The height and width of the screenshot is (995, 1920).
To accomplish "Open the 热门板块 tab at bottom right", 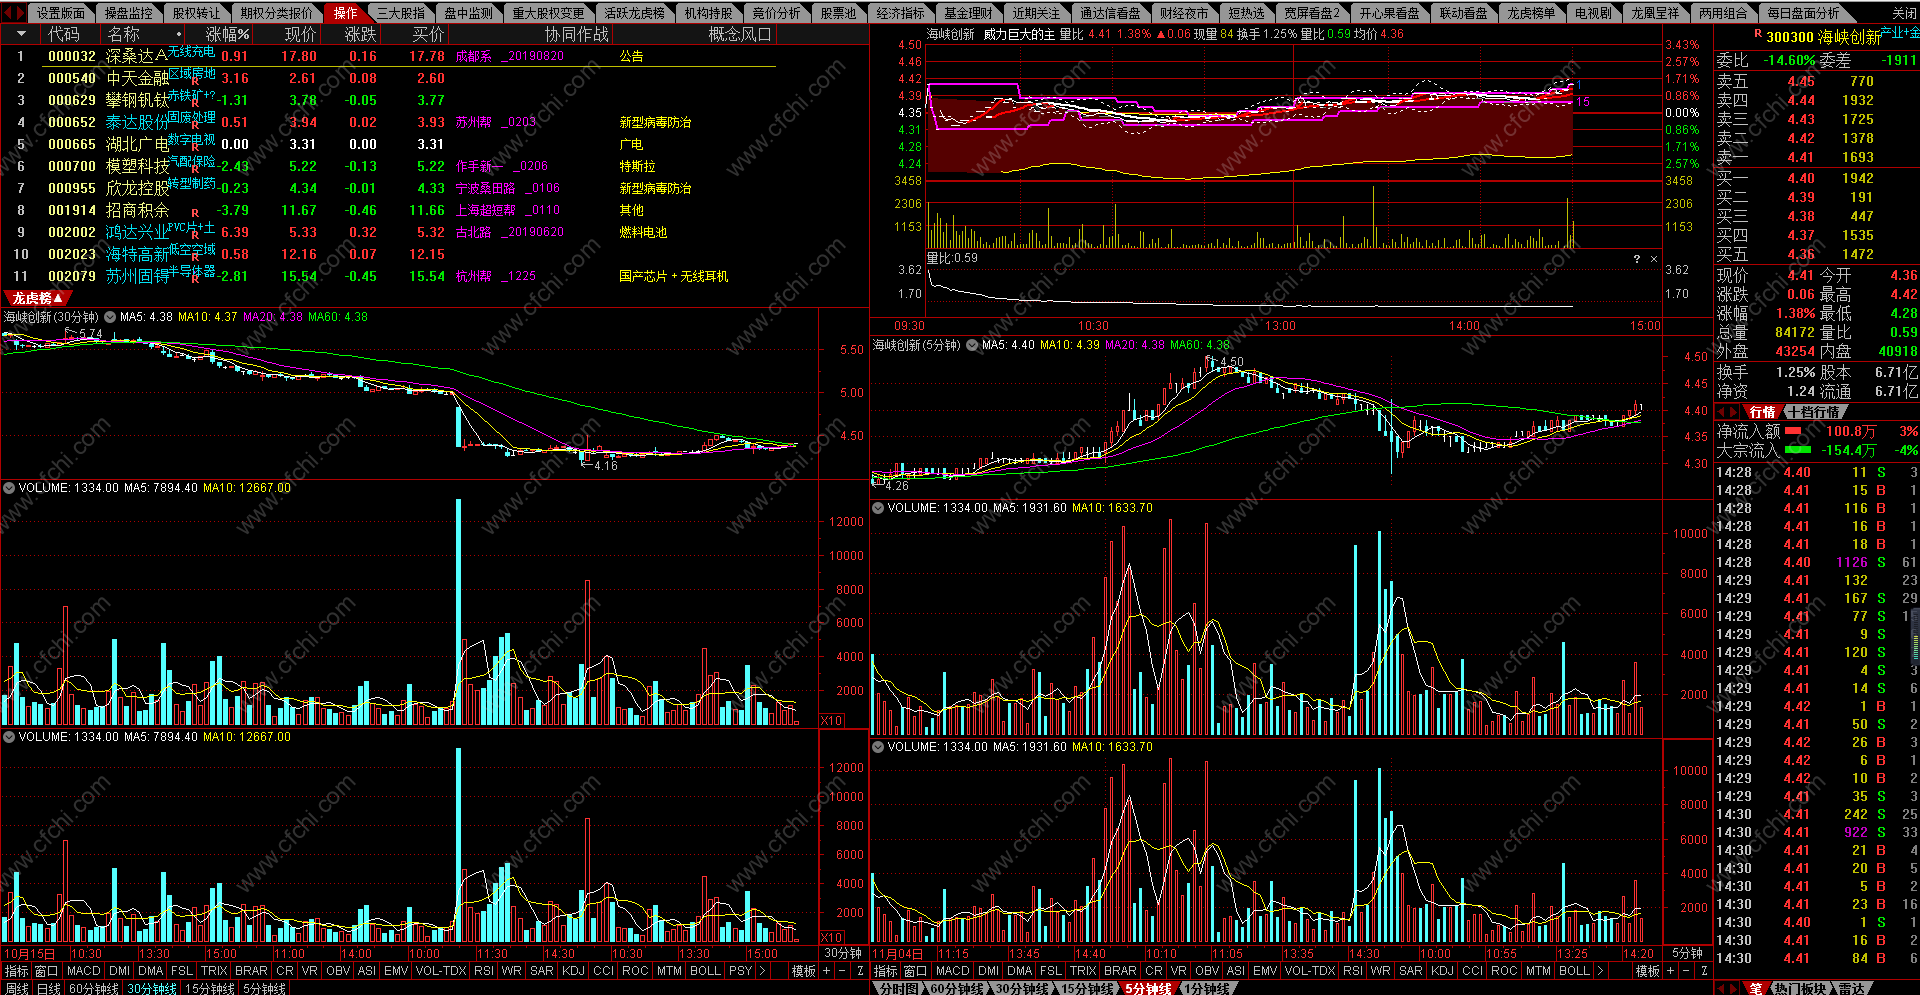I will pos(1800,988).
